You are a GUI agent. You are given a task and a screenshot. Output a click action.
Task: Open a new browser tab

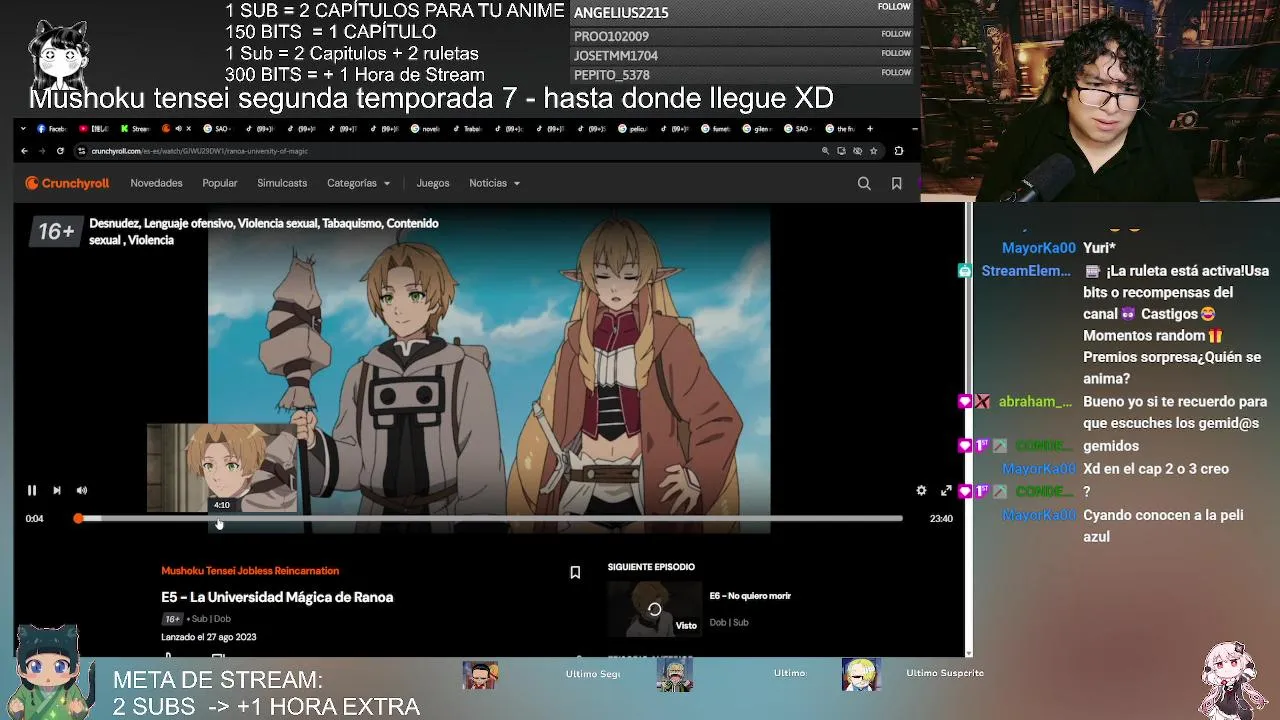pos(869,128)
